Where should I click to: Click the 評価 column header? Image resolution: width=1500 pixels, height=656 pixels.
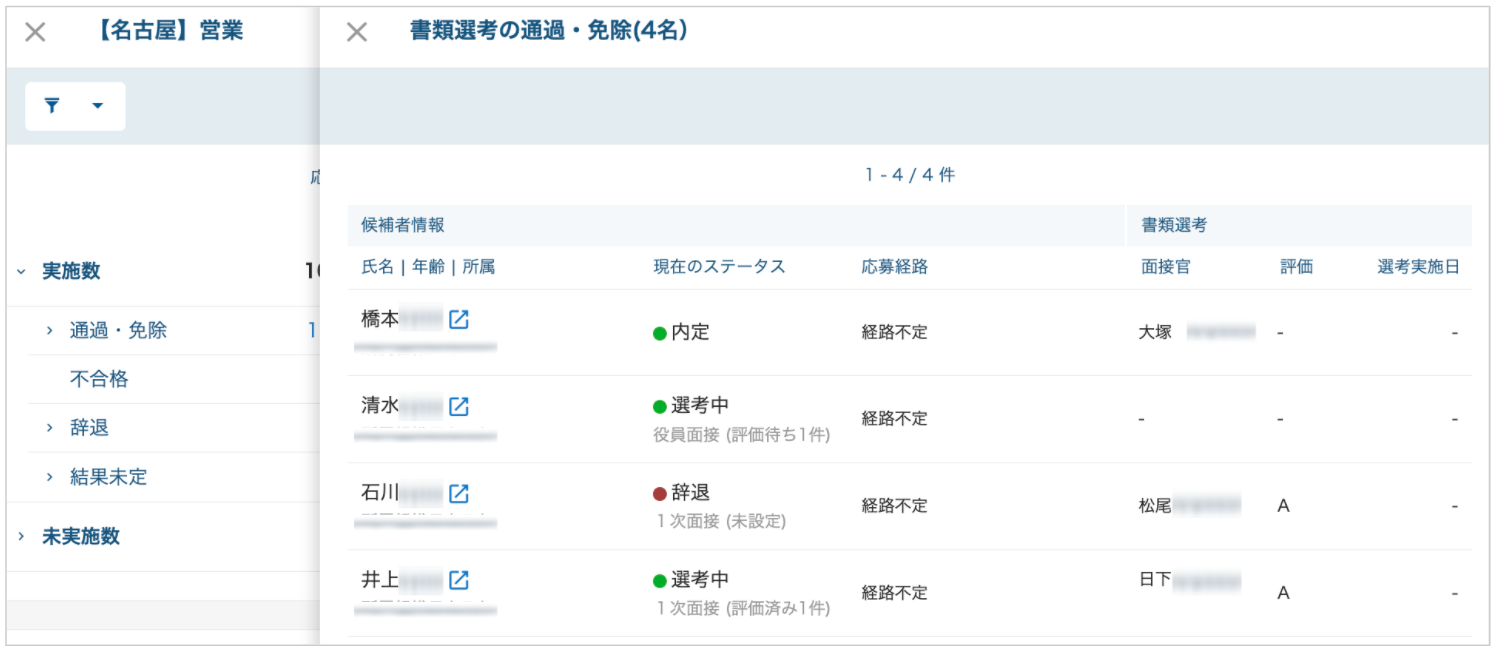[x=1296, y=267]
